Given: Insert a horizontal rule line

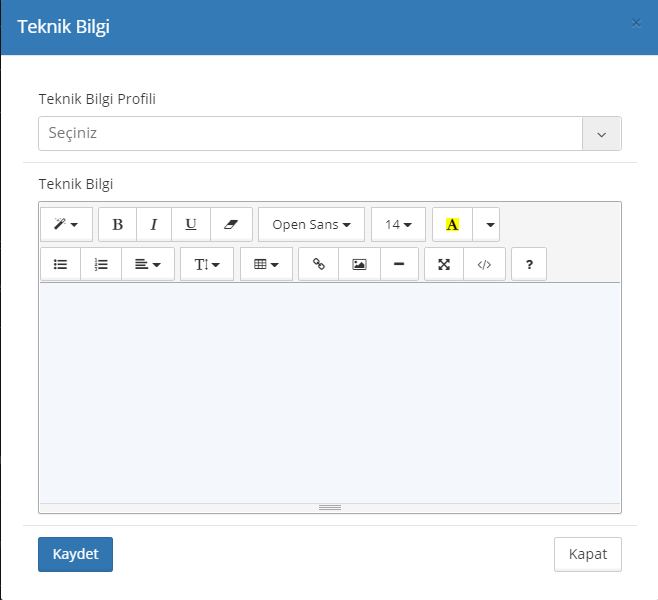Looking at the screenshot, I should [x=399, y=264].
